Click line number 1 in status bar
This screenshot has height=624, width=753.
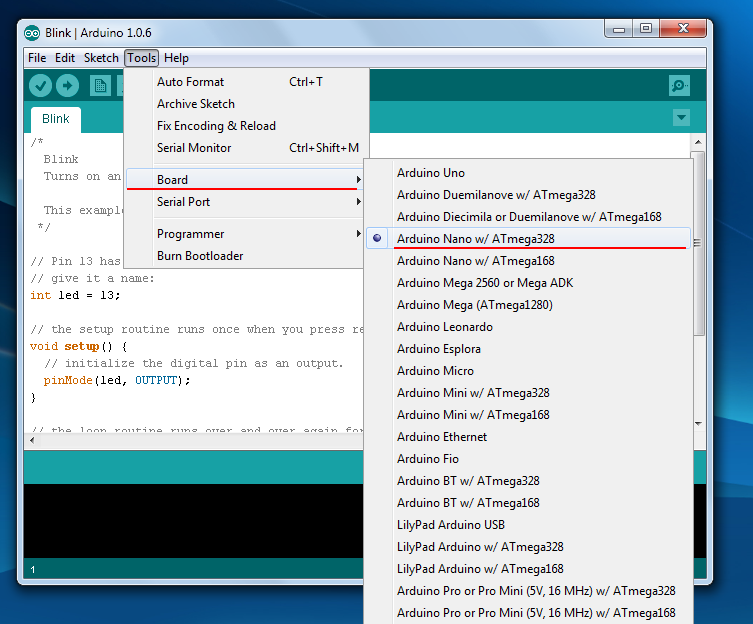pyautogui.click(x=33, y=570)
